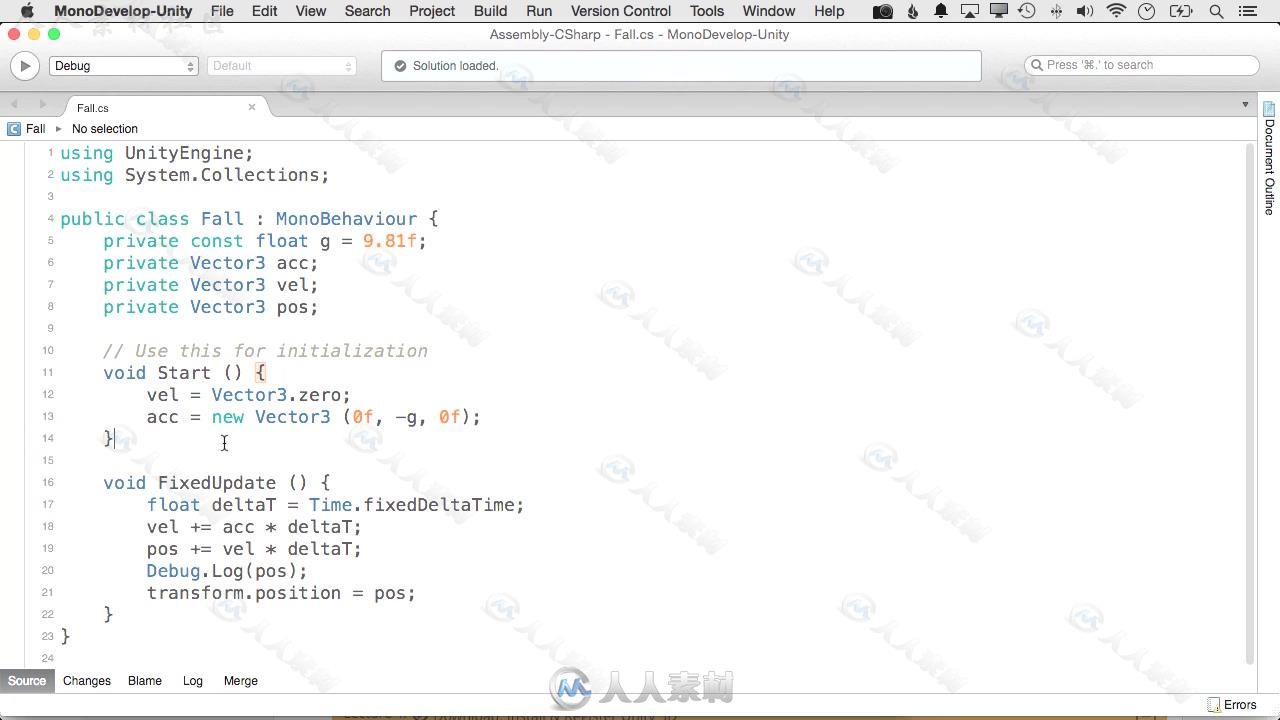Open the Time Machine menu bar icon
Viewport: 1280px width, 720px height.
(1027, 12)
